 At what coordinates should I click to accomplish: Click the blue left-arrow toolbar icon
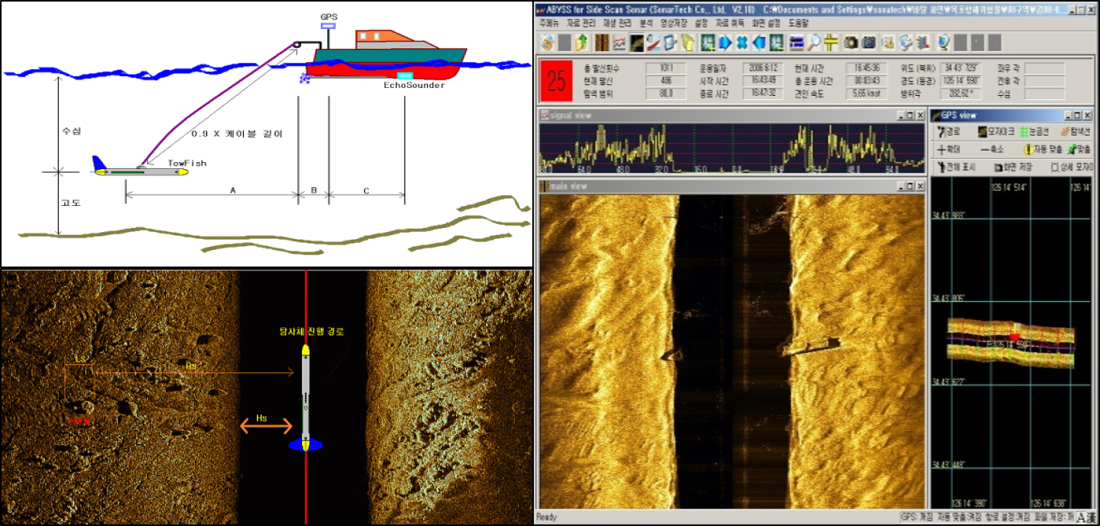click(760, 43)
